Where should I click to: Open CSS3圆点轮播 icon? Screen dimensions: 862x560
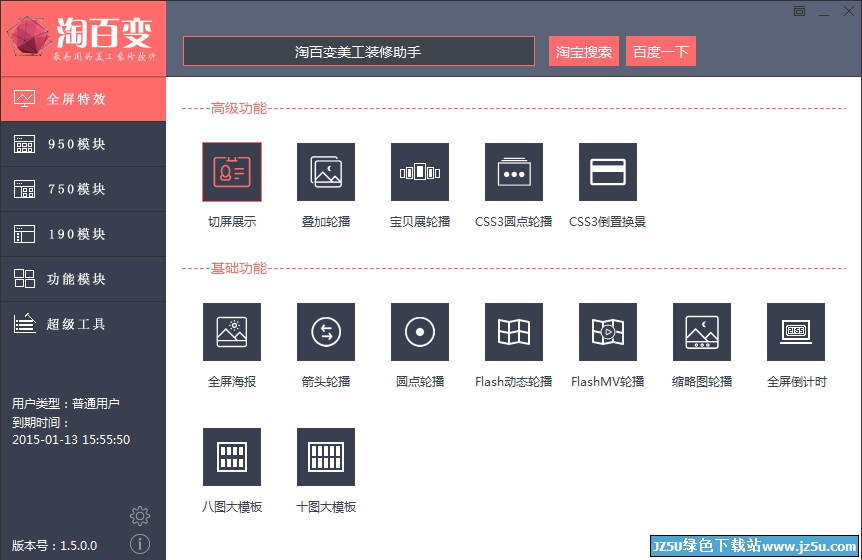point(514,172)
